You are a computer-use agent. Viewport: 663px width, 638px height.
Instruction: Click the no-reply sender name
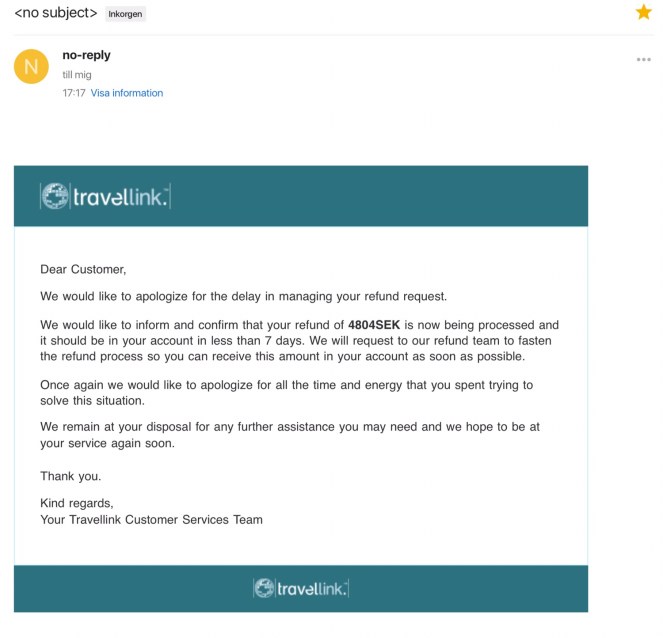point(86,56)
